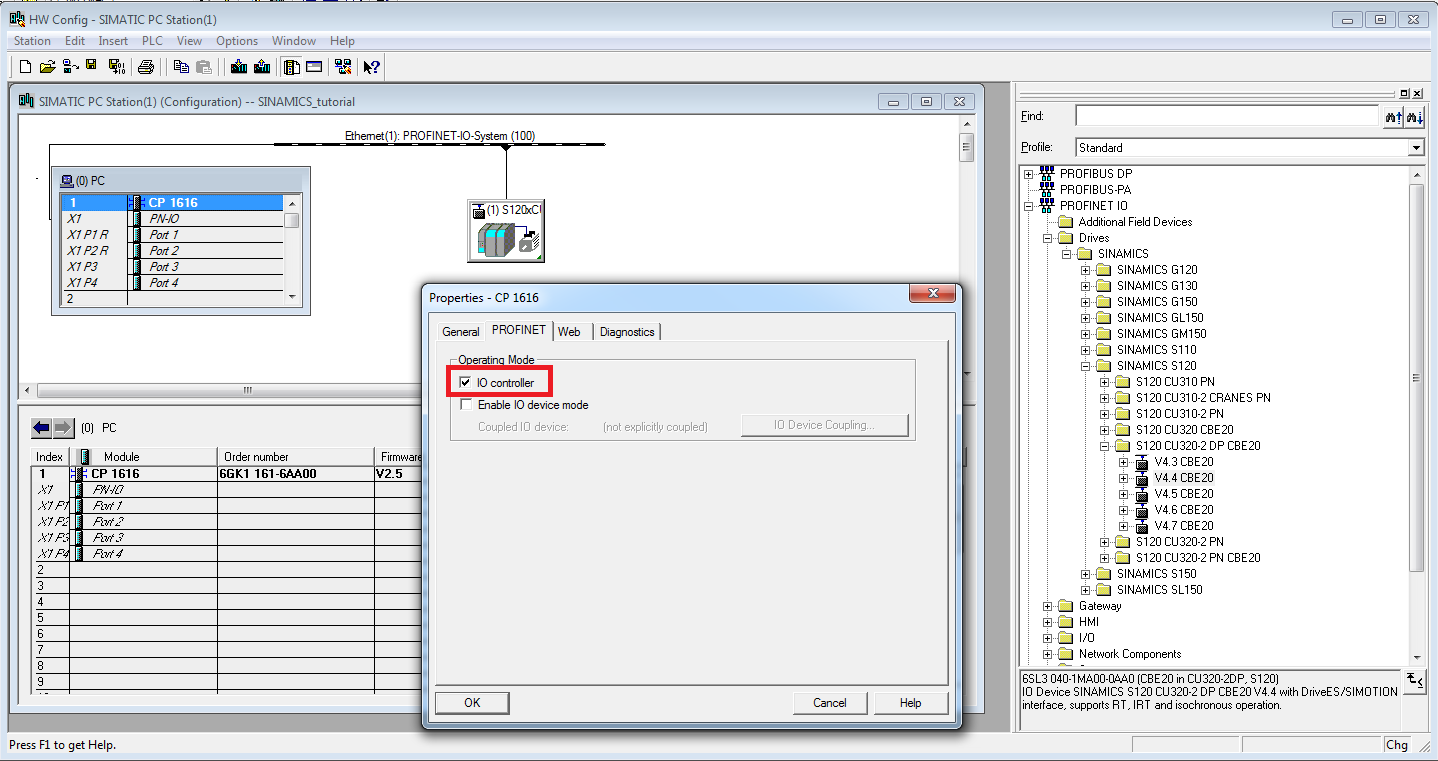Expand the Gateway folder node
The height and width of the screenshot is (761, 1438).
coord(1047,606)
